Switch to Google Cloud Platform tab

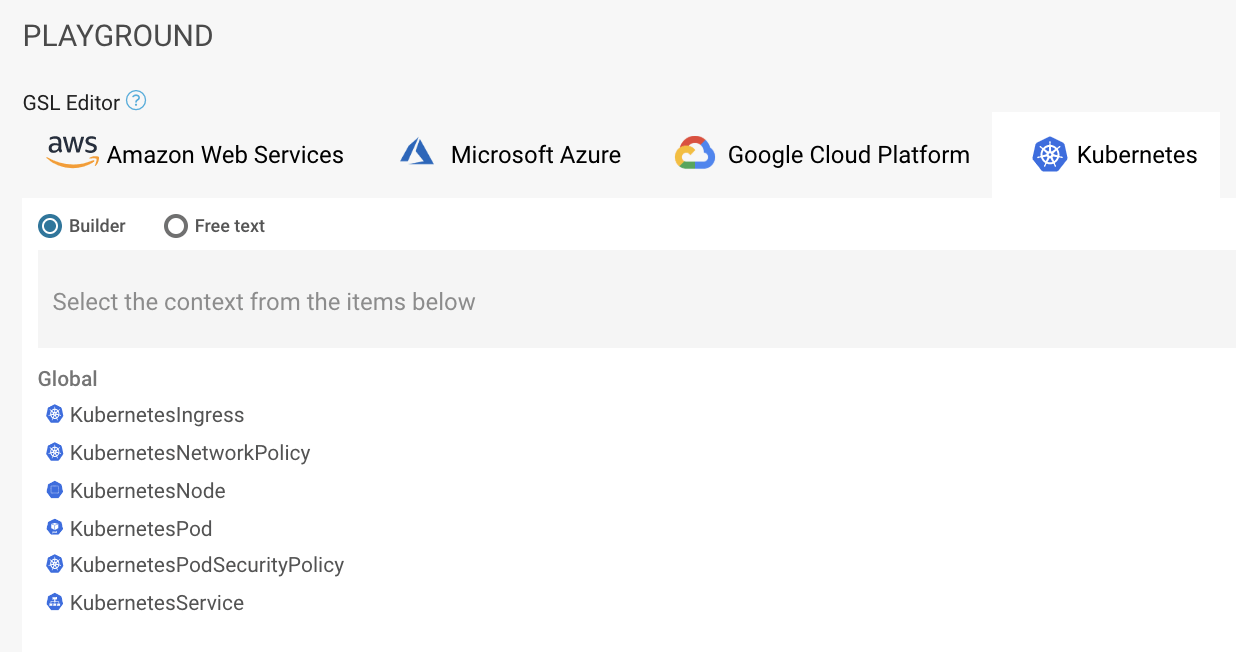tap(822, 155)
